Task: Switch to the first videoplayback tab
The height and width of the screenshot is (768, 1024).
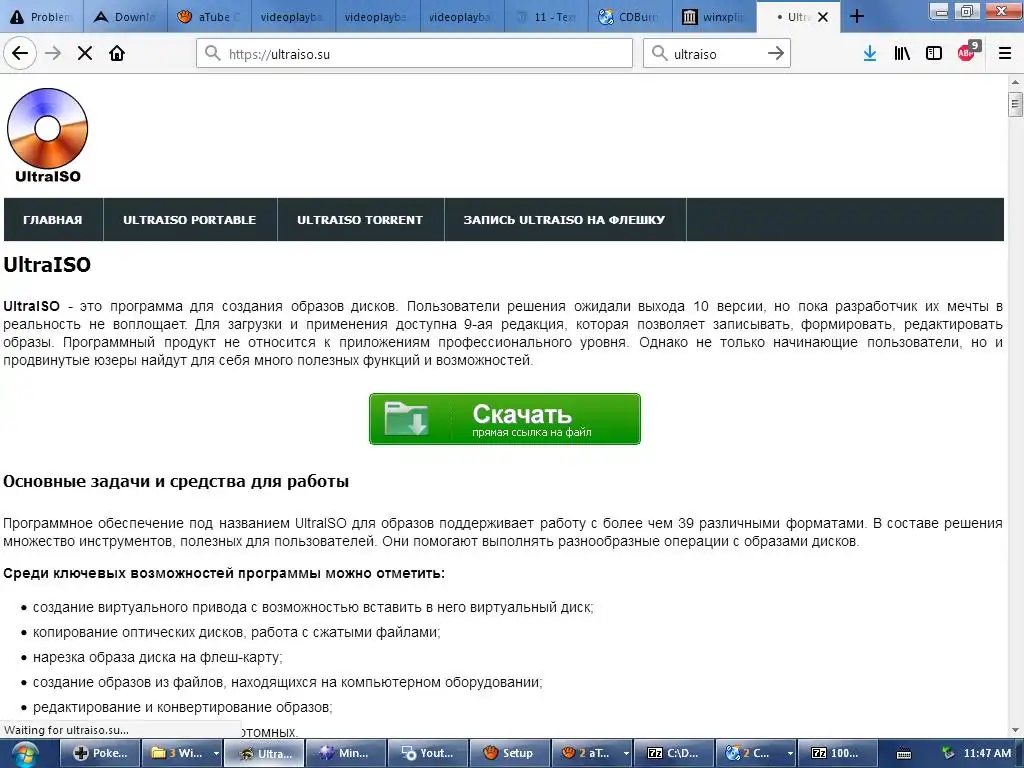Action: coord(294,17)
